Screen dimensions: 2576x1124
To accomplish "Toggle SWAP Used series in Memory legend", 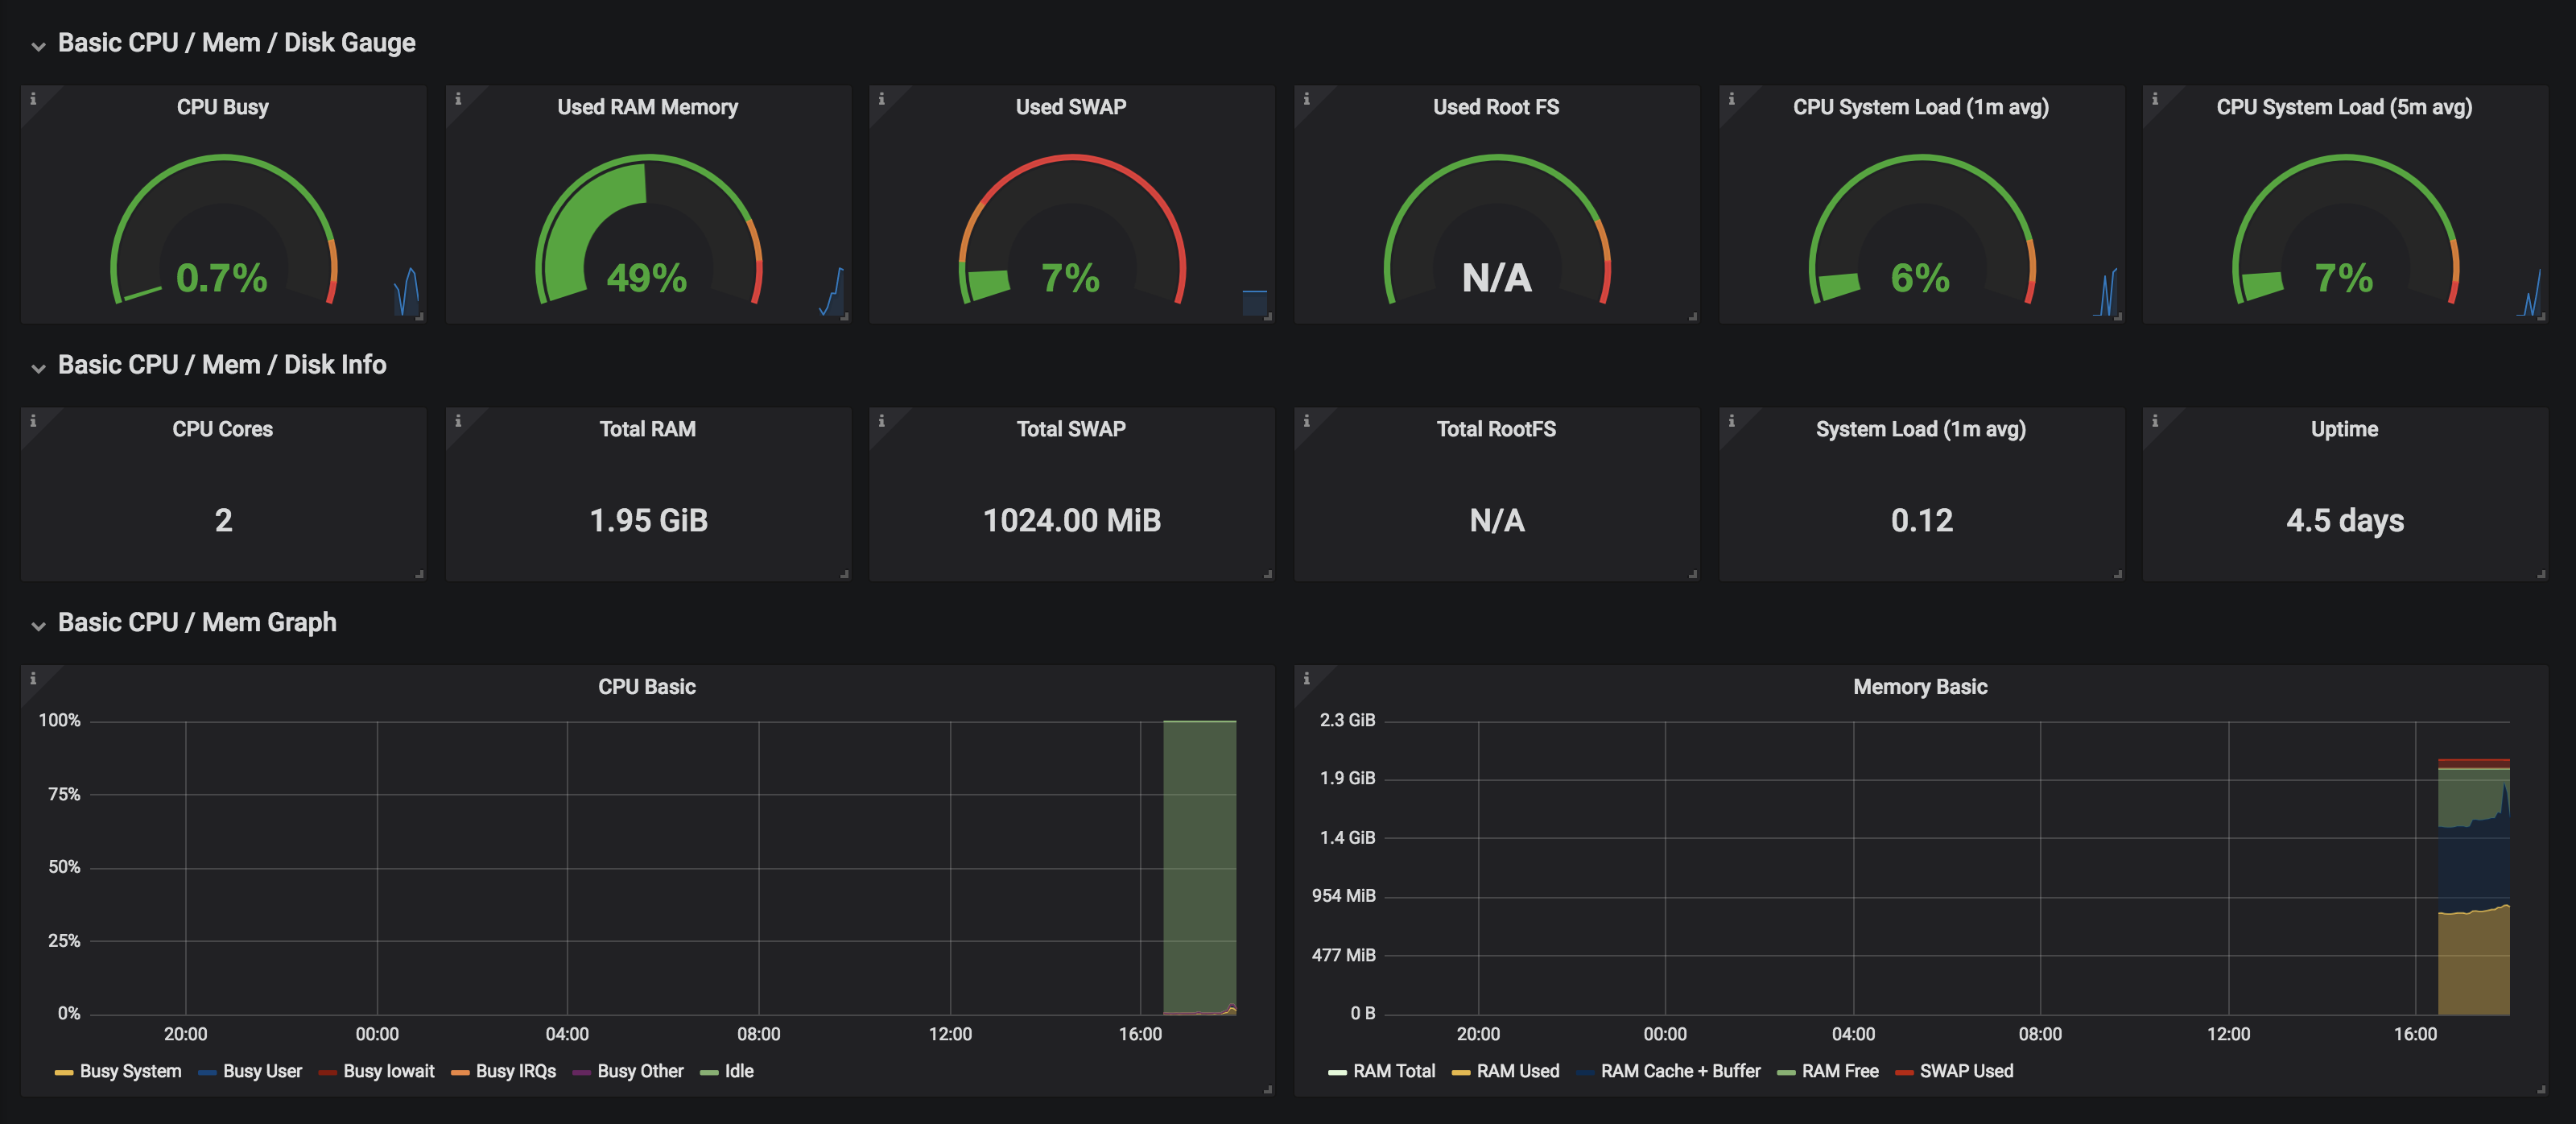I will click(x=1965, y=1071).
